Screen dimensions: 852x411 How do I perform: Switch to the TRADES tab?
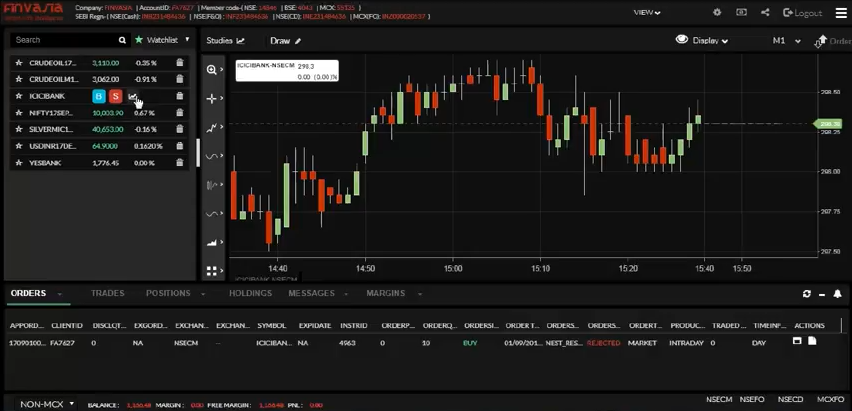pyautogui.click(x=108, y=293)
